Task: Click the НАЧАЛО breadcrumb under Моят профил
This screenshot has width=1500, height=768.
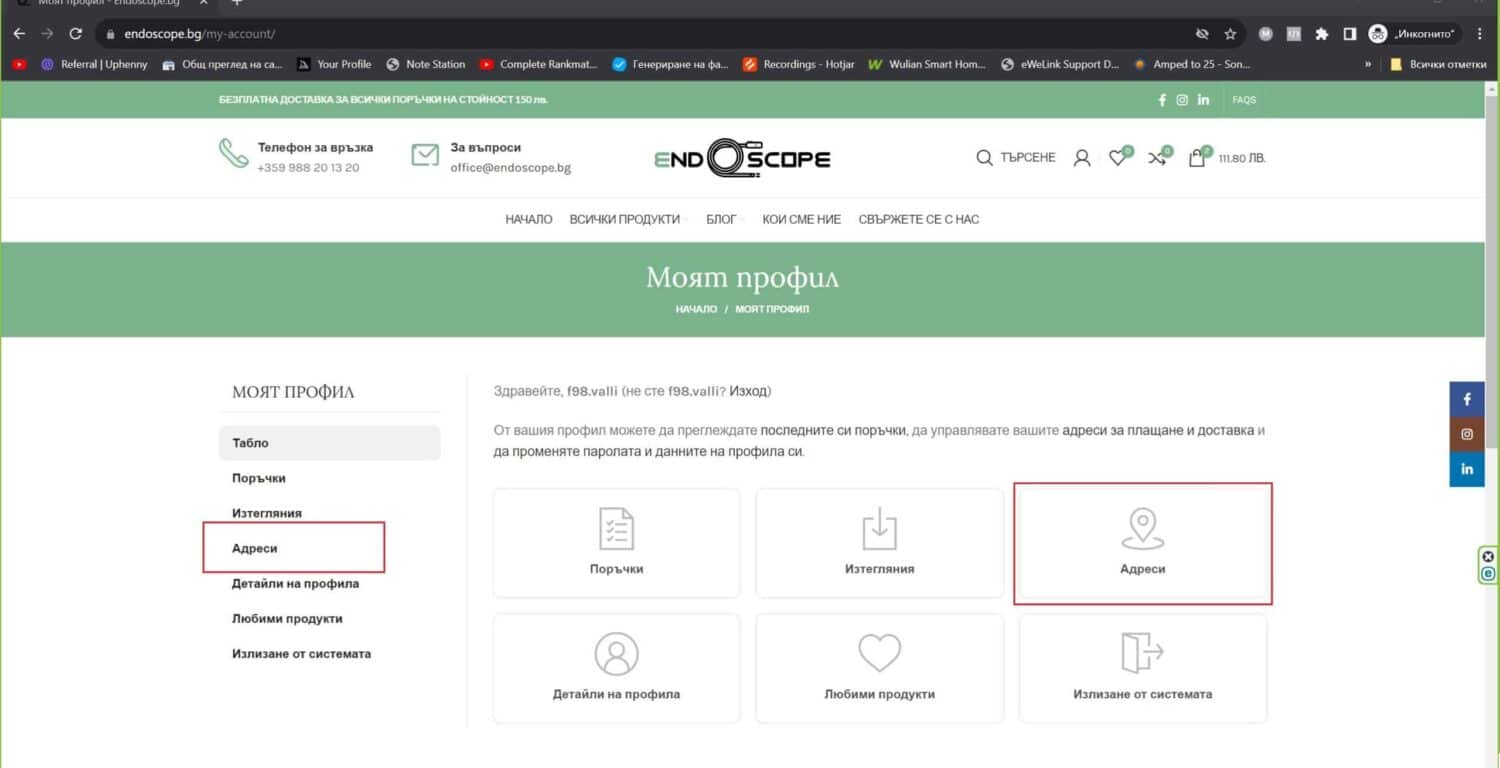Action: point(696,309)
